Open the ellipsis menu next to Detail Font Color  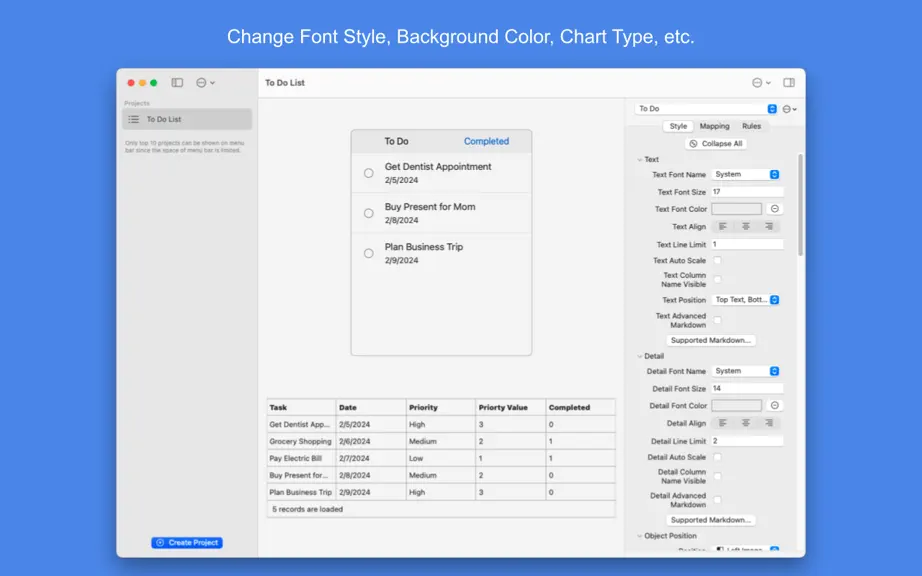tap(774, 406)
